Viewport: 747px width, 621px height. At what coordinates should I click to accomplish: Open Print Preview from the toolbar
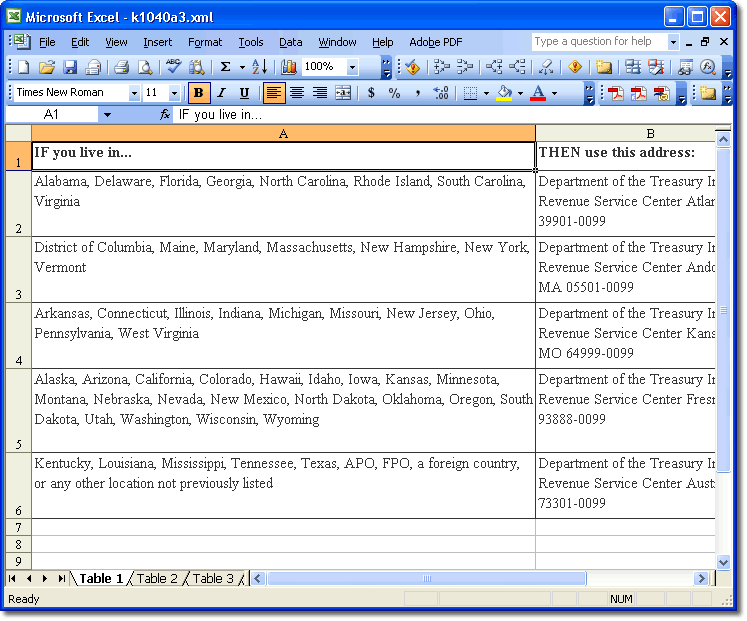pyautogui.click(x=145, y=67)
